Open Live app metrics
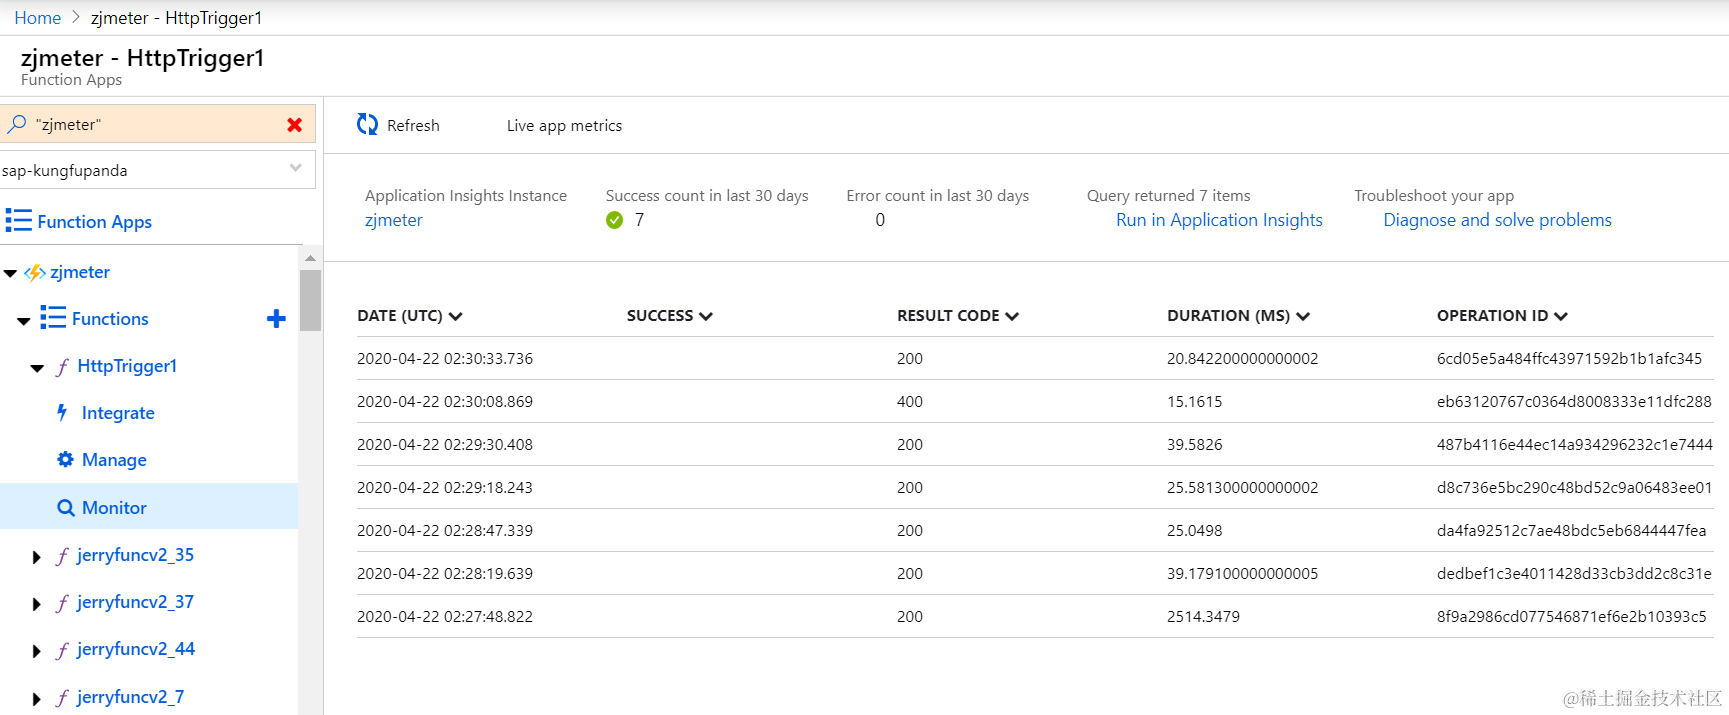 click(564, 126)
